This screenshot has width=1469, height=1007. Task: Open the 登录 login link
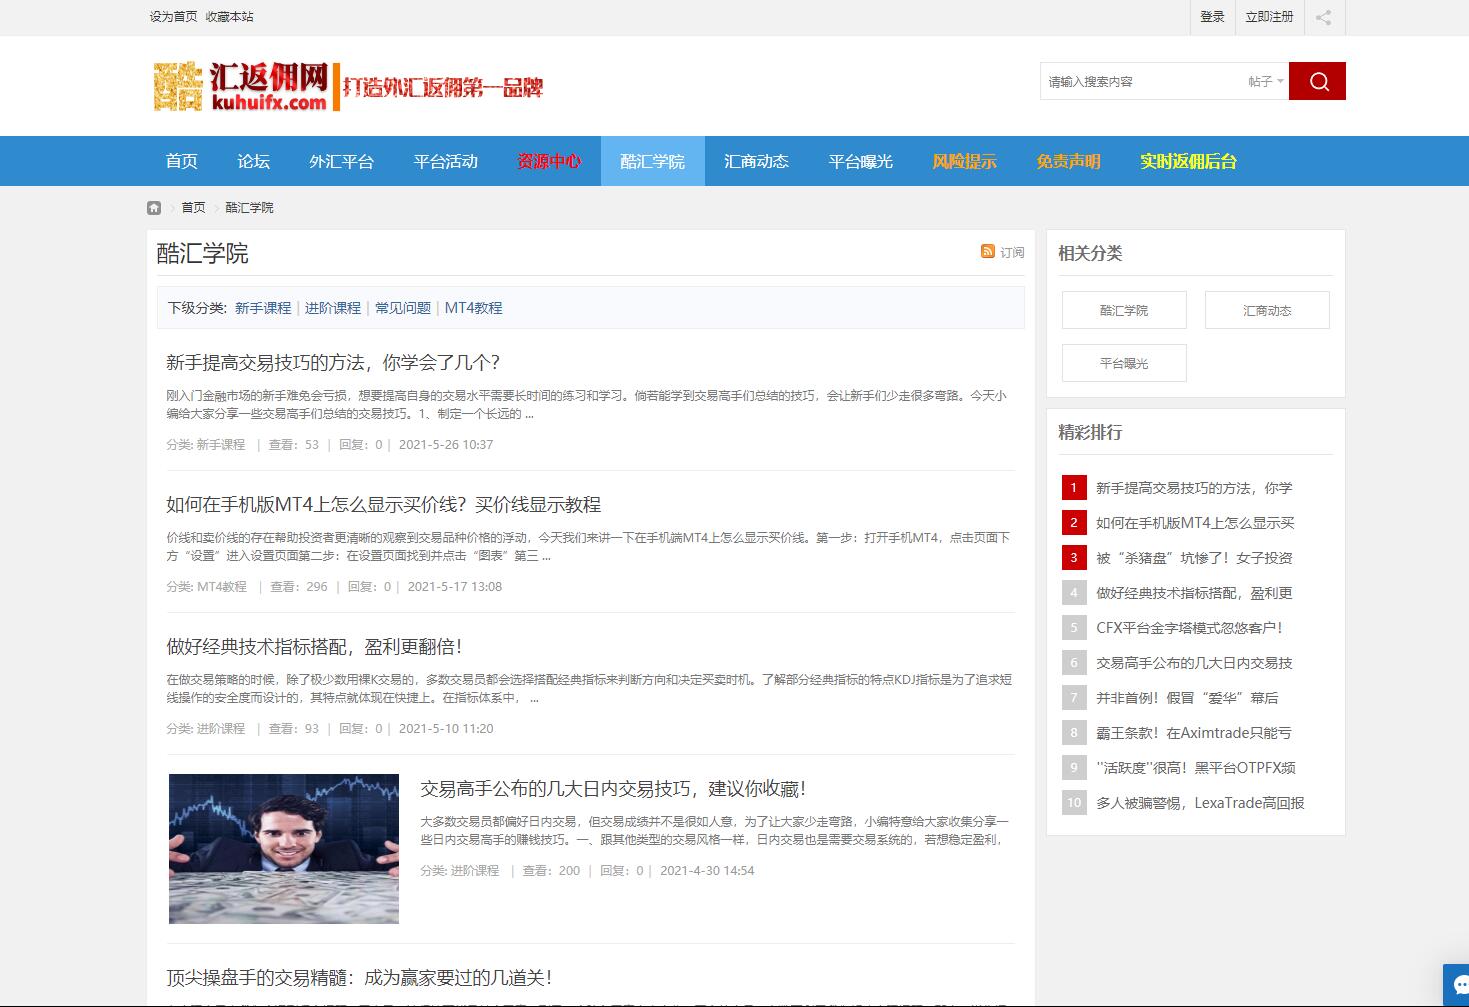[1212, 17]
